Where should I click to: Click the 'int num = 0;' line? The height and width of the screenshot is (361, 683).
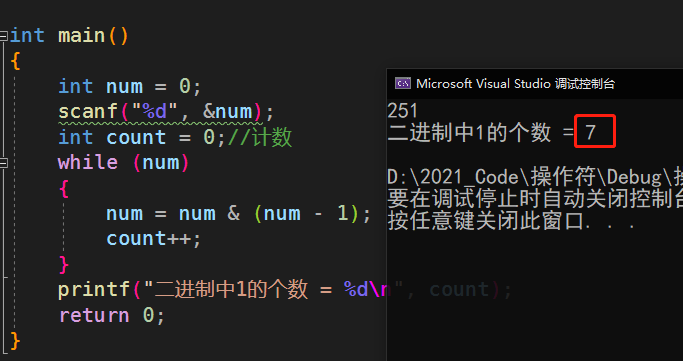pos(129,86)
